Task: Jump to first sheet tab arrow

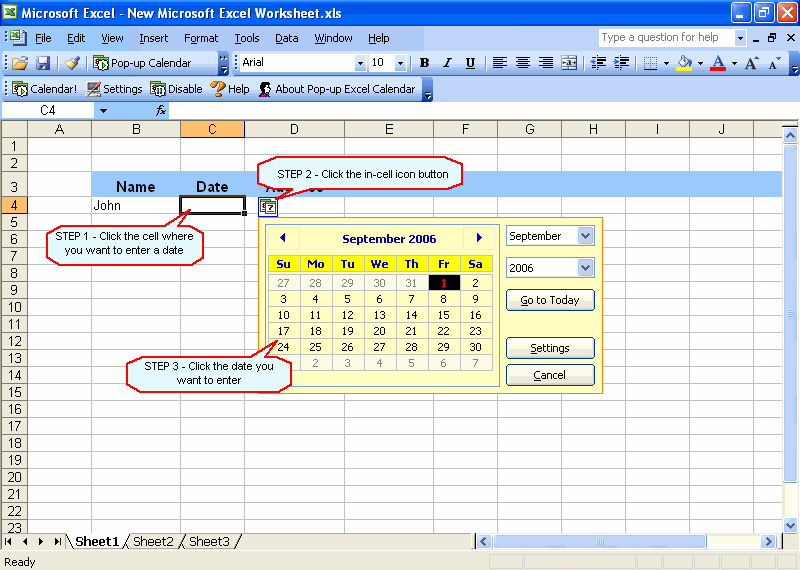Action: 9,541
